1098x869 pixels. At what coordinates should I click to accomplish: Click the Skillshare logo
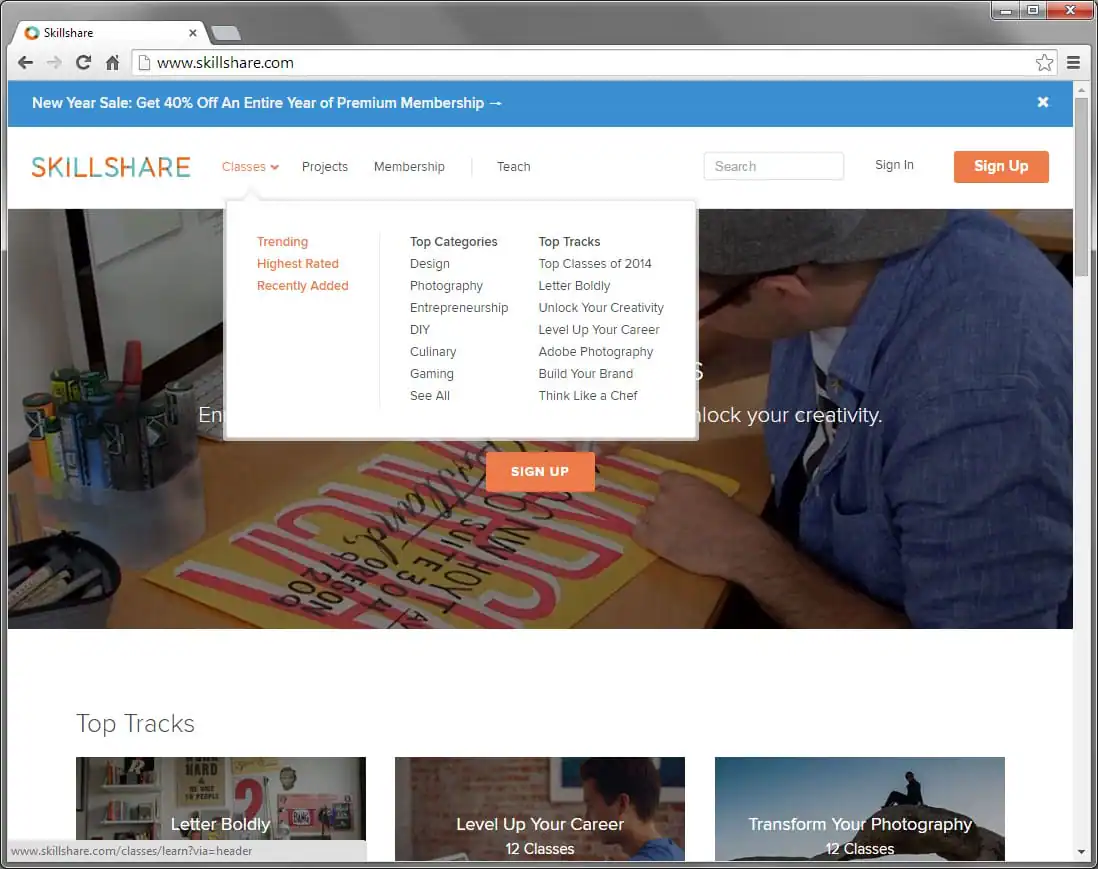pos(111,167)
